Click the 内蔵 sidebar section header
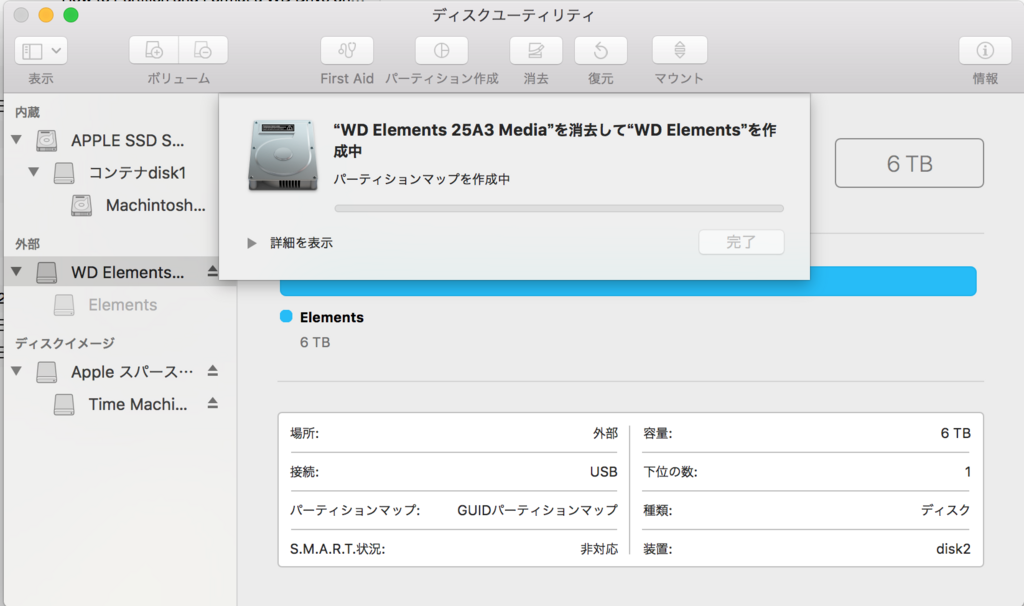The width and height of the screenshot is (1024, 606). [27, 112]
